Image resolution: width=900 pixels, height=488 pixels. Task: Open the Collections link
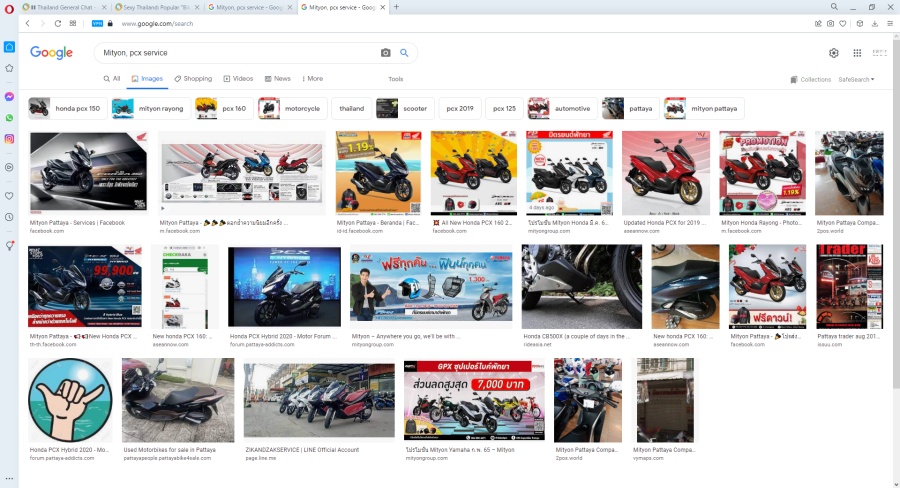811,79
